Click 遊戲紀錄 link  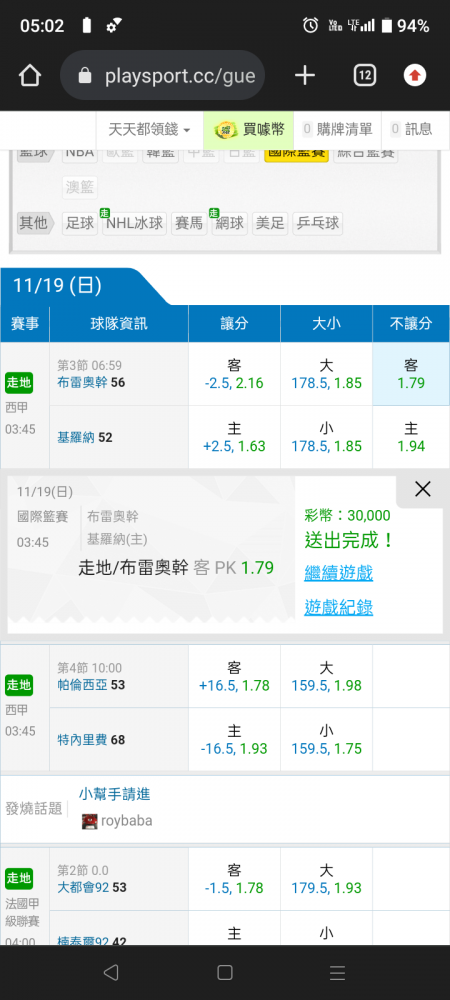click(x=338, y=608)
